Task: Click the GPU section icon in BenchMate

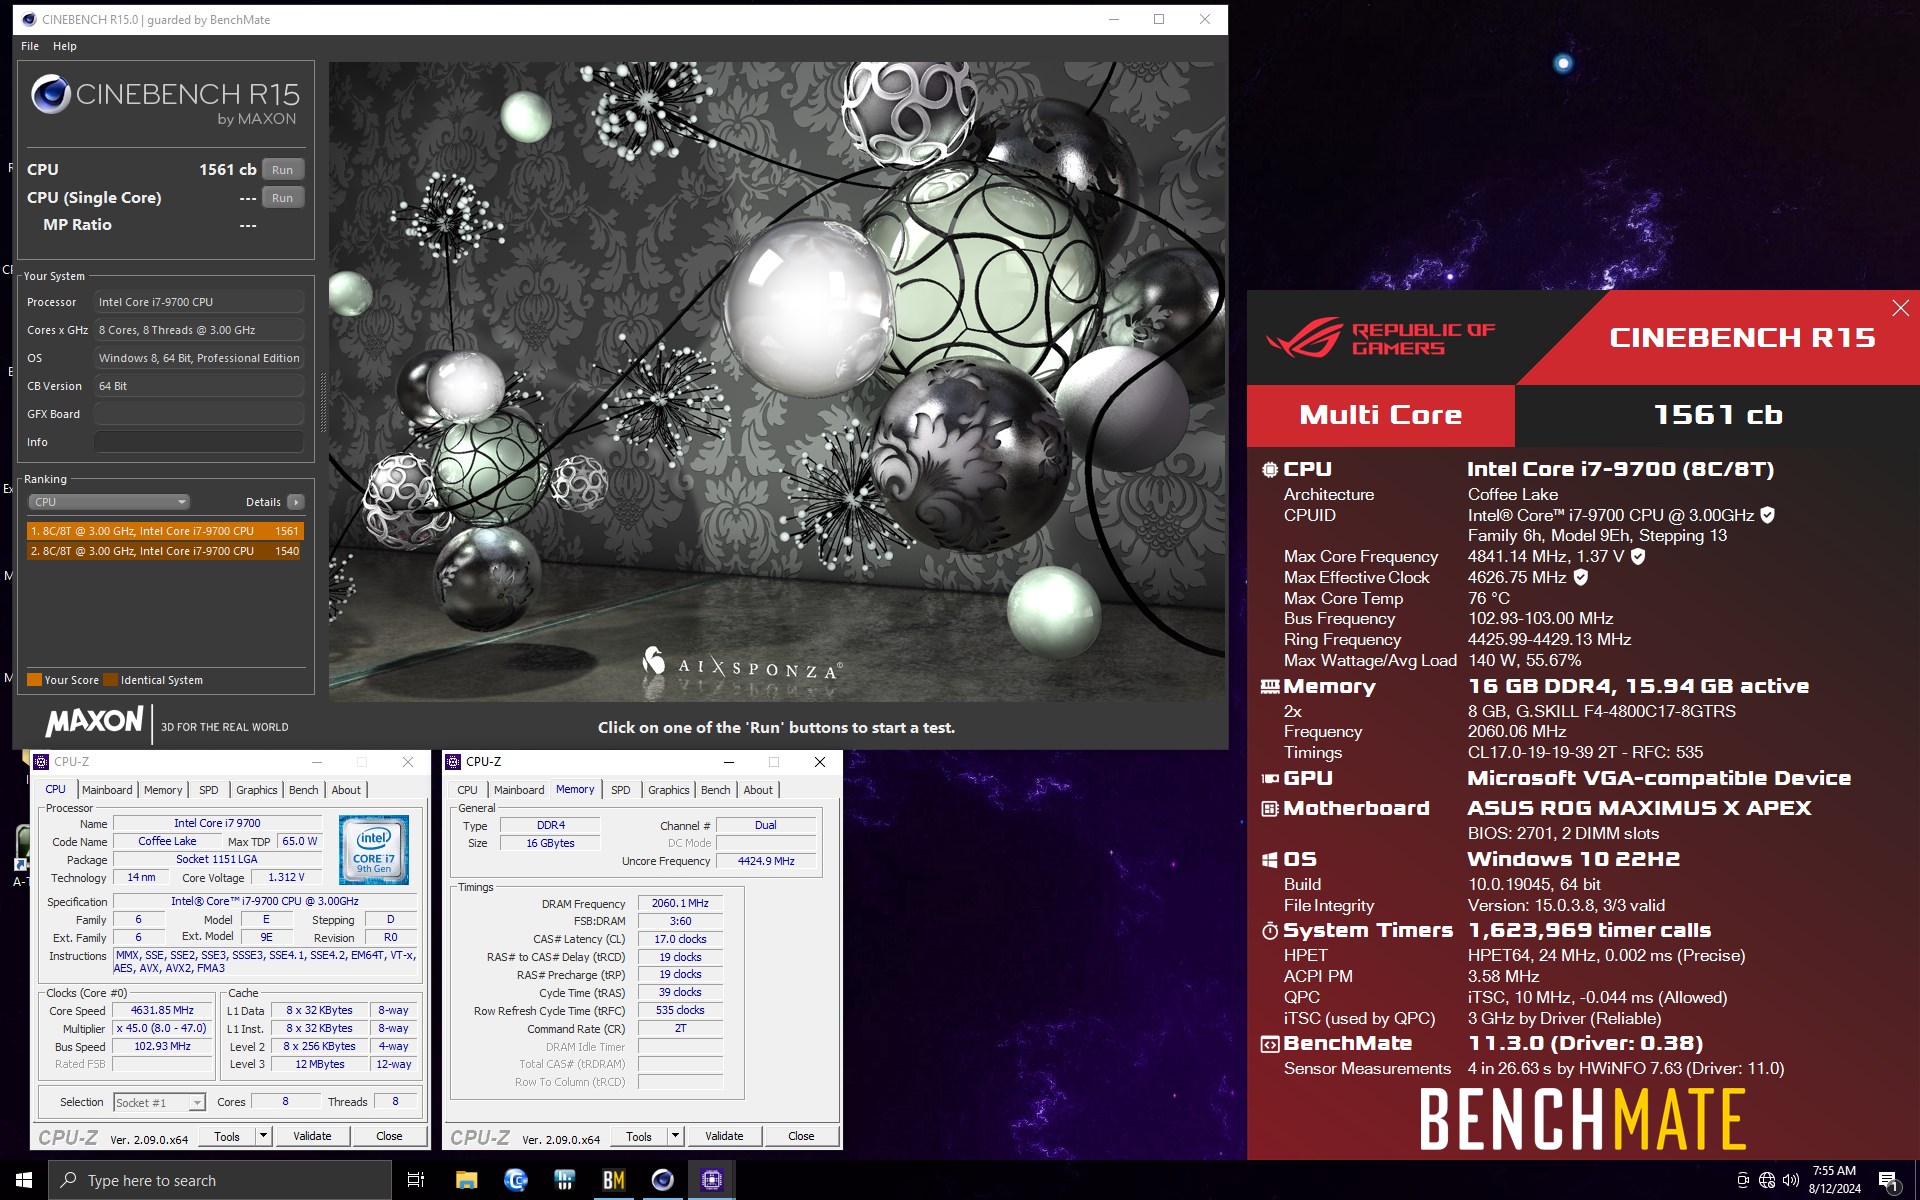Action: tap(1270, 778)
